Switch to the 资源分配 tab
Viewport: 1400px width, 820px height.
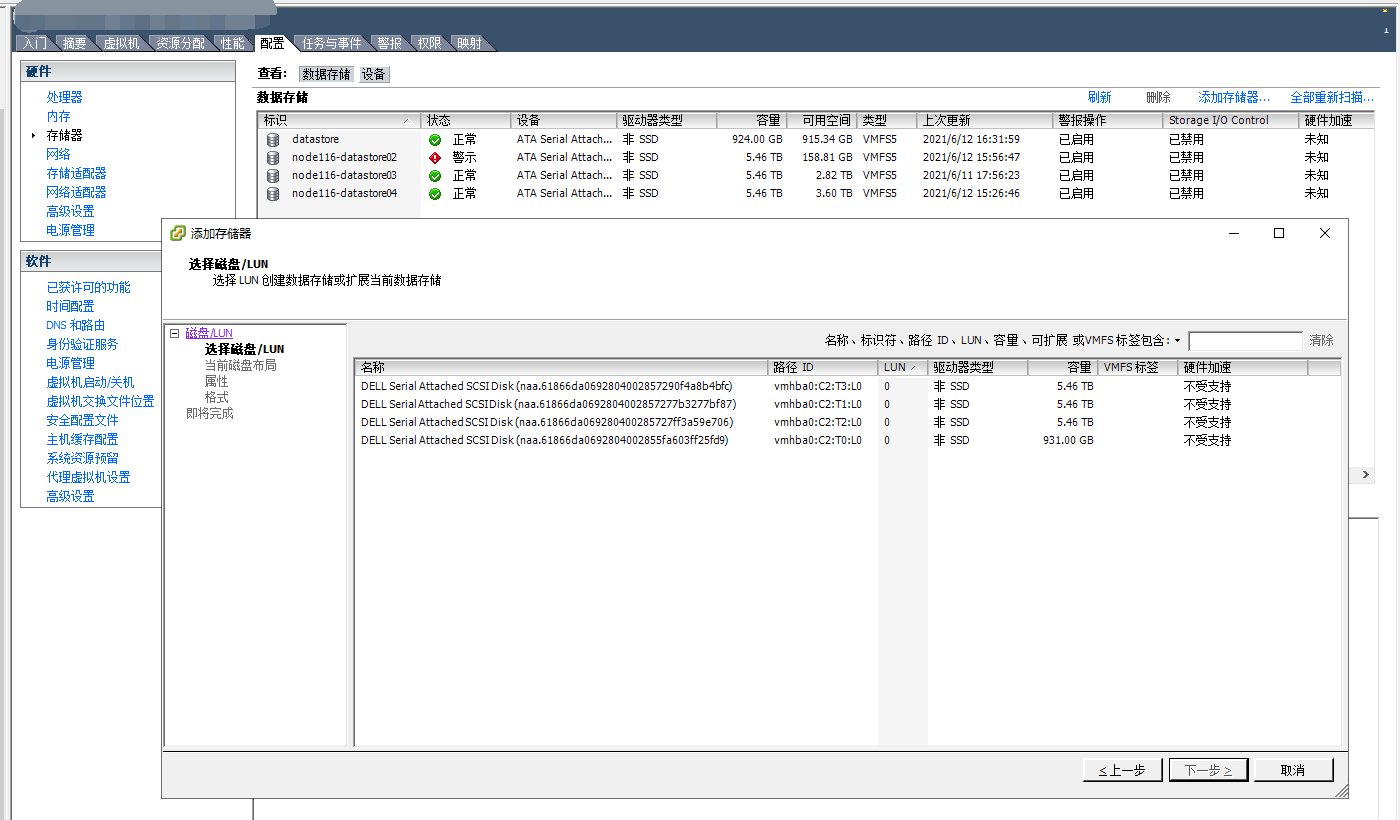tap(180, 43)
